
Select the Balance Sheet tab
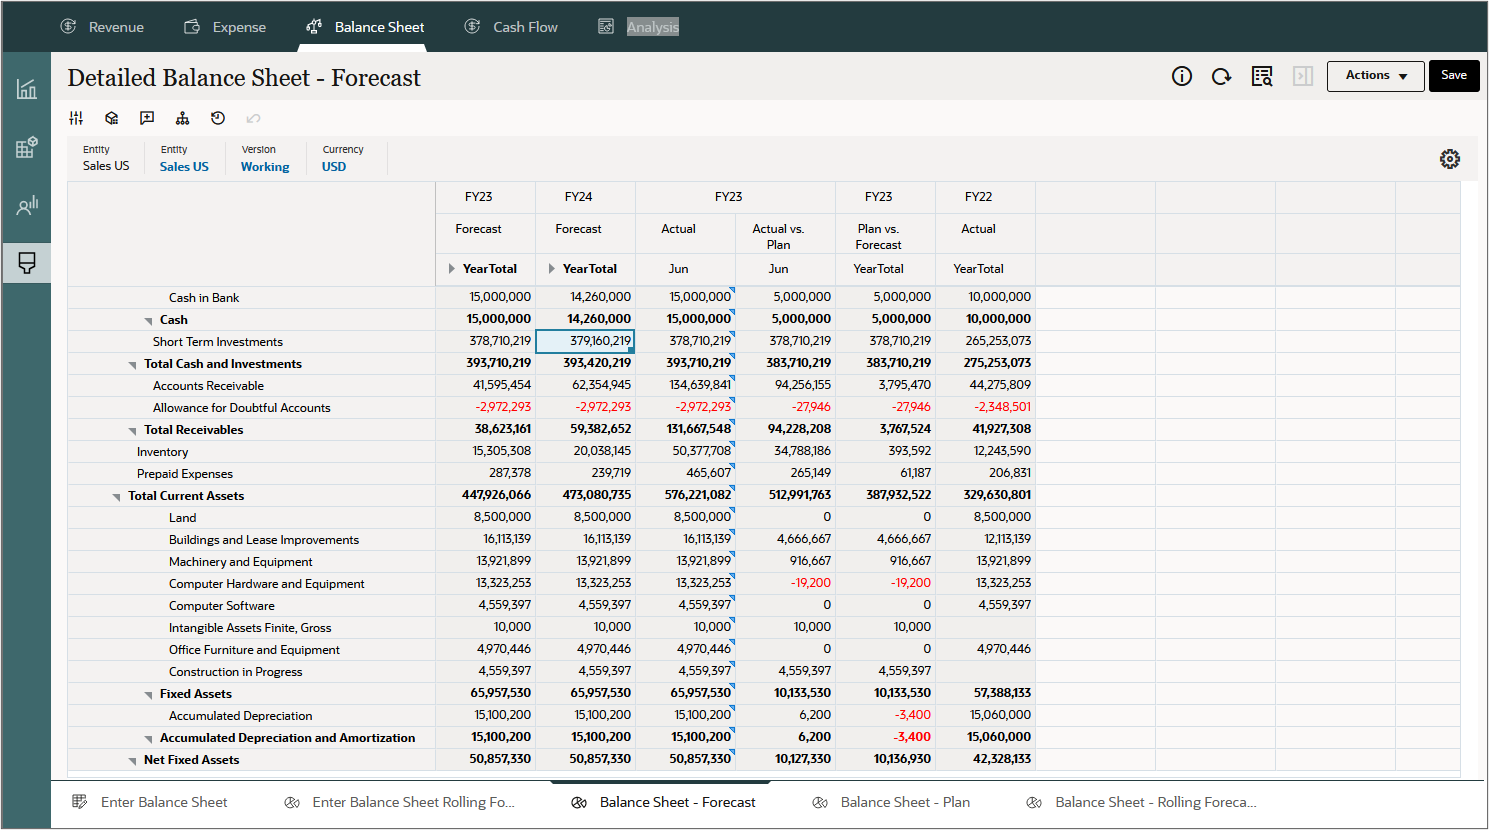click(x=379, y=27)
